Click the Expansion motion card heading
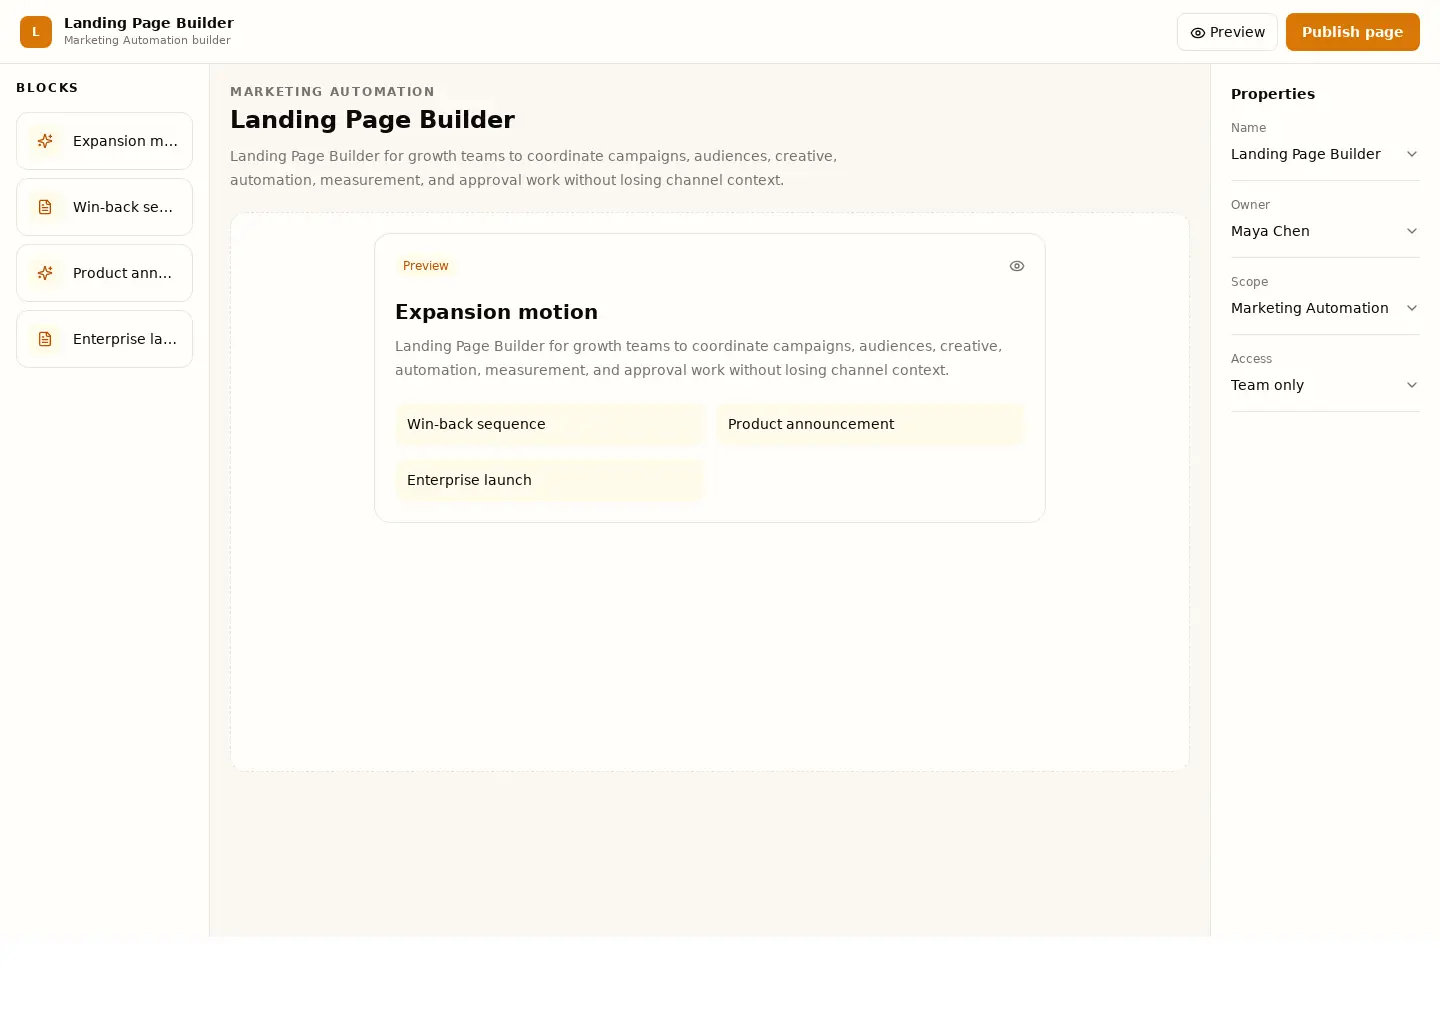 tap(496, 312)
